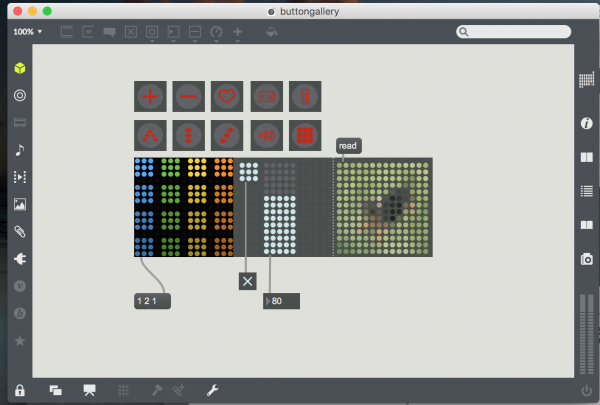
Task: Click the top green dot cluster
Action: point(171,167)
